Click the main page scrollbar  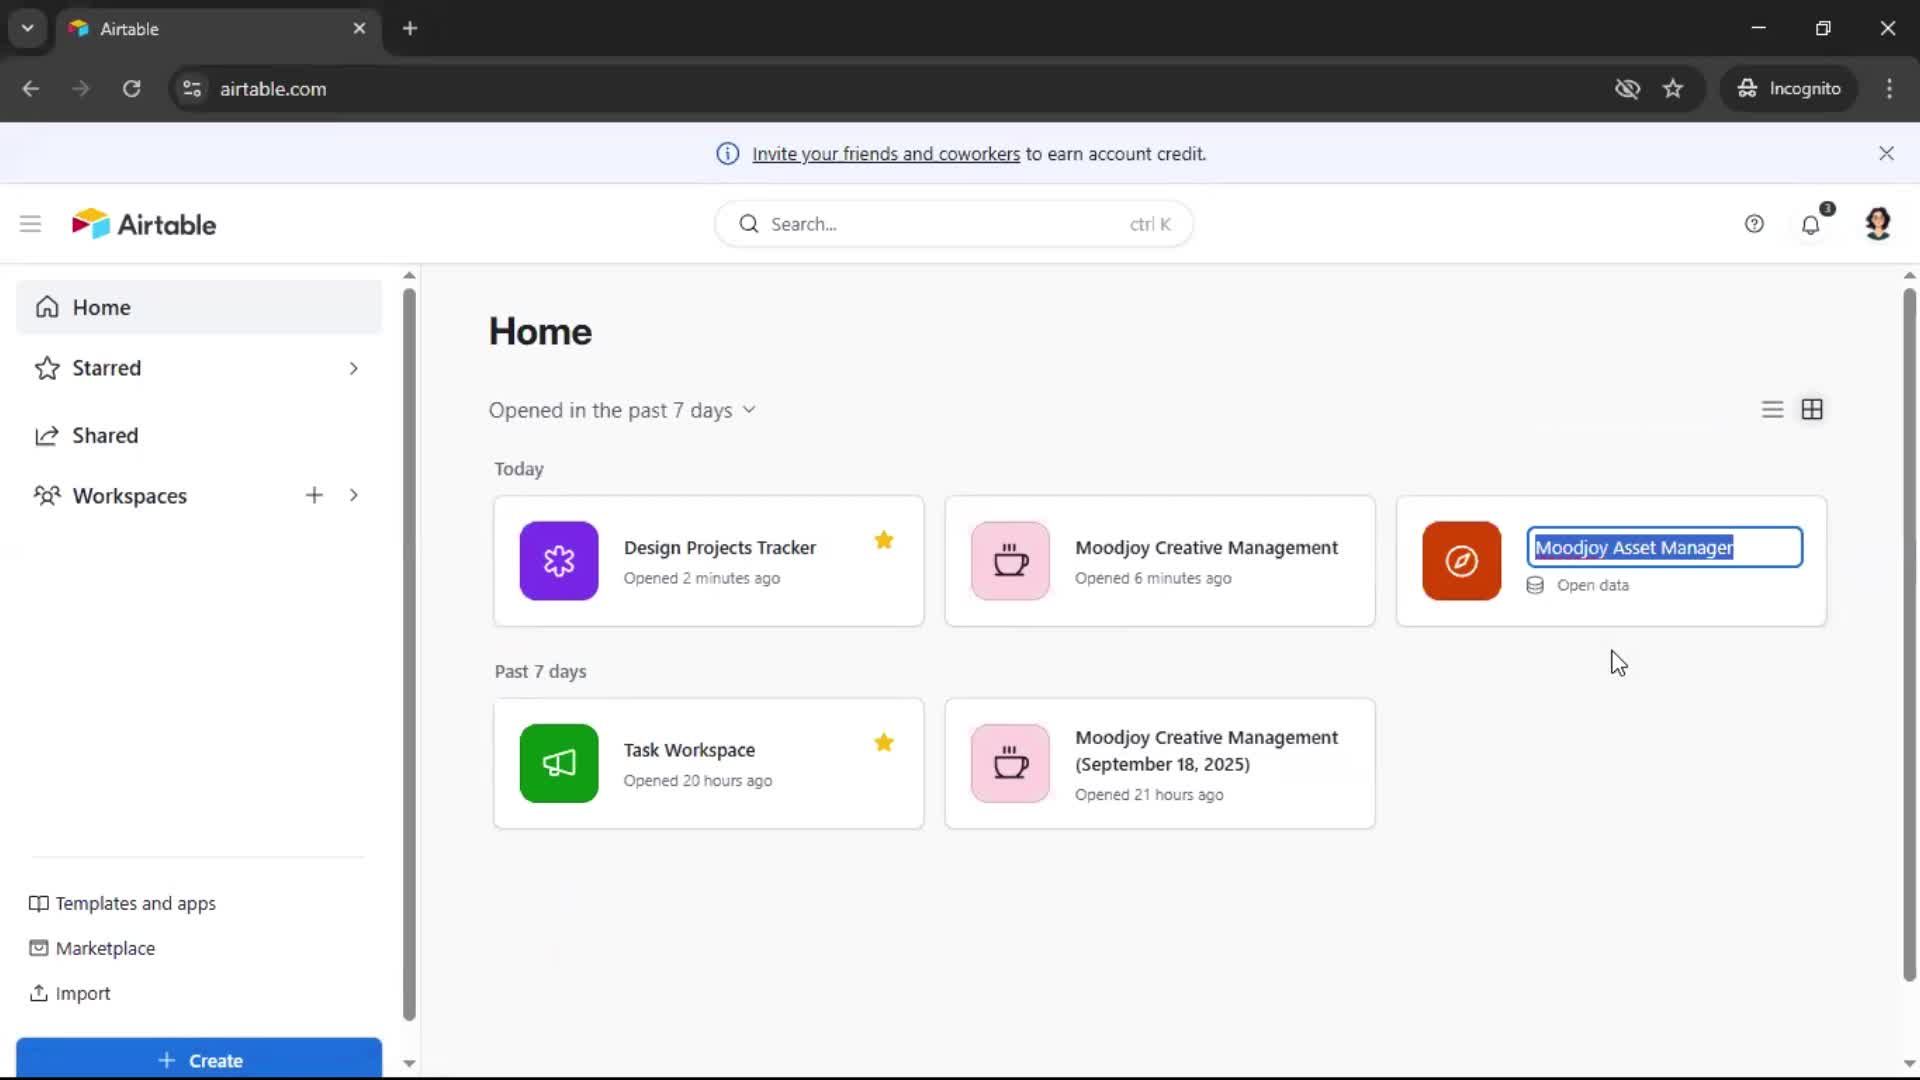coord(1909,635)
